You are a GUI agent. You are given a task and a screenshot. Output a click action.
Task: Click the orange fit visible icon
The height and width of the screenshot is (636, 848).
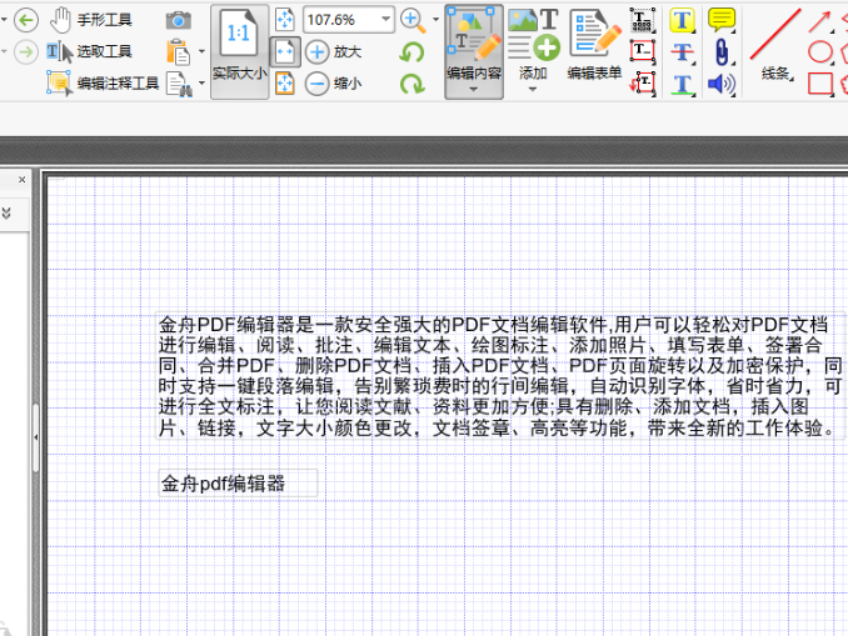(285, 84)
